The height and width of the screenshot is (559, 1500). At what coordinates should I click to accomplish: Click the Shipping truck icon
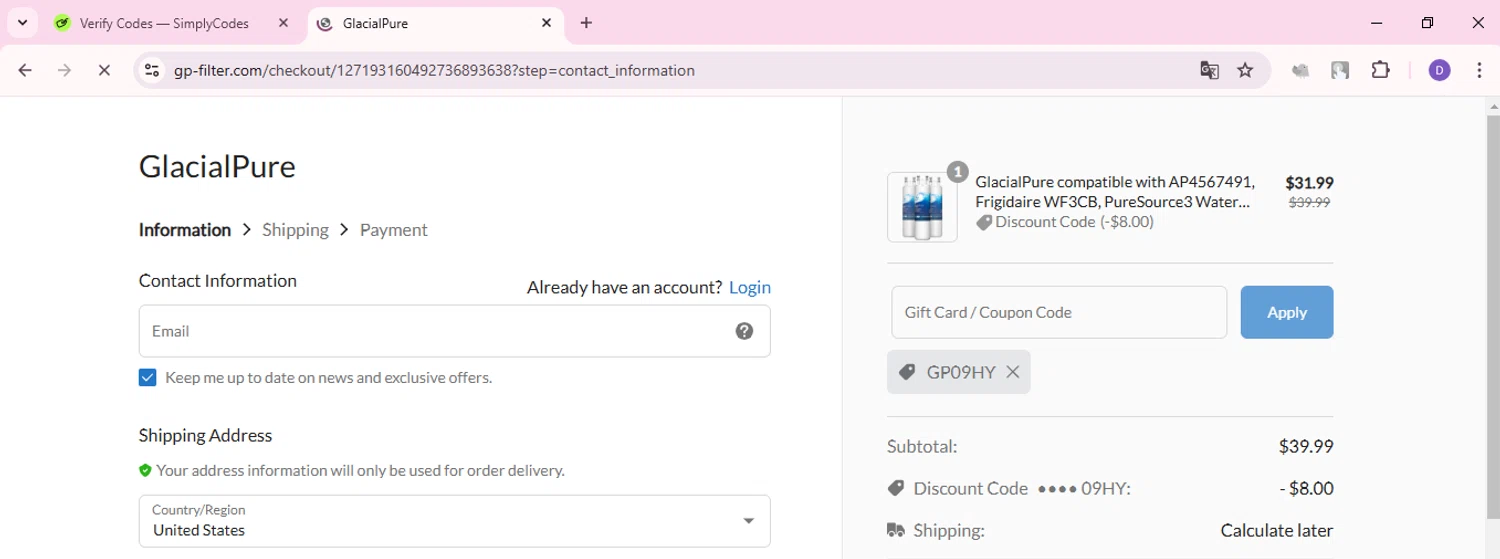tap(896, 530)
